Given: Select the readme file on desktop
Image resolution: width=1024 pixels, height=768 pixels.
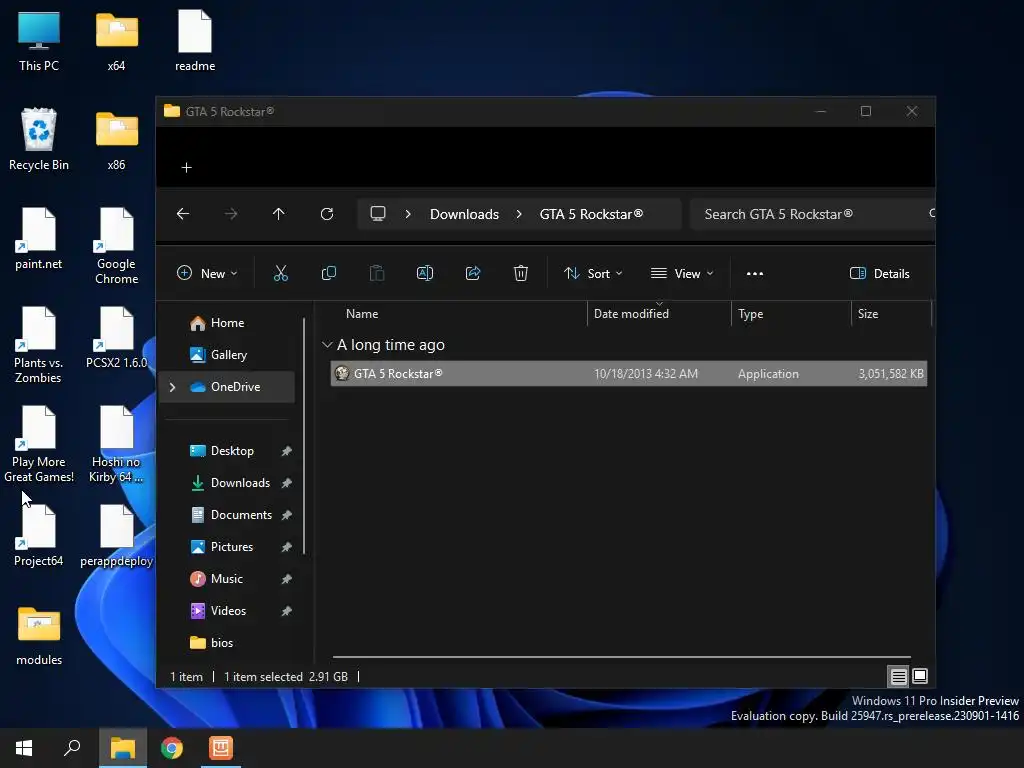Looking at the screenshot, I should tap(195, 41).
